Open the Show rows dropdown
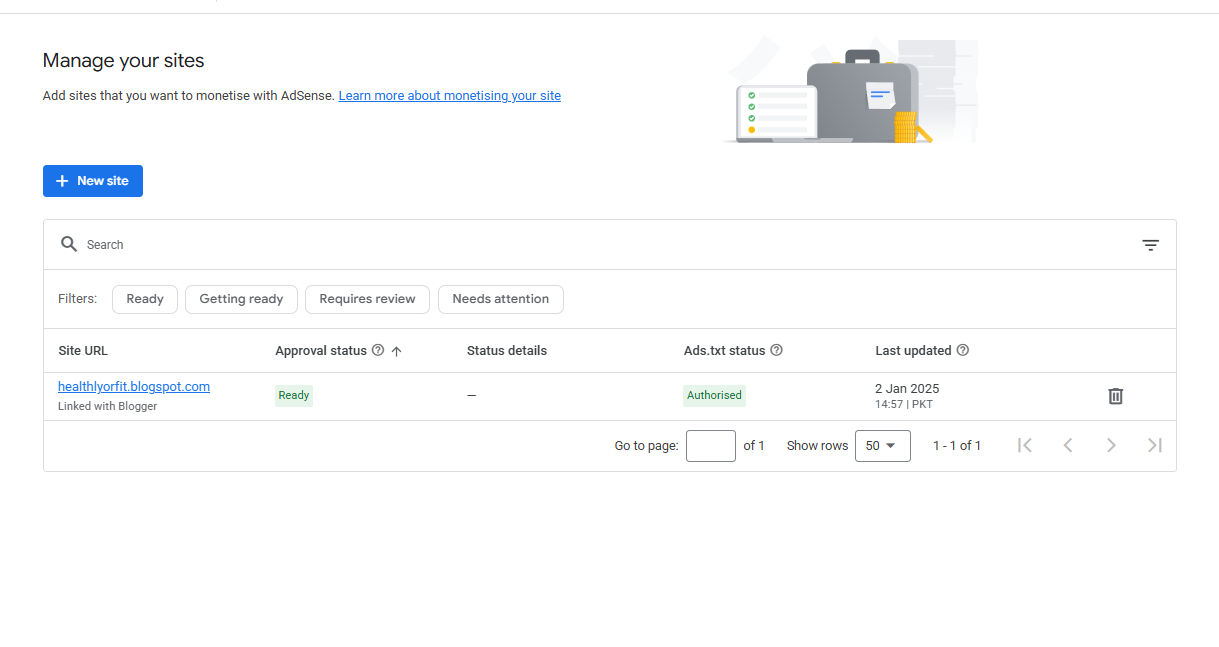1219x647 pixels. (883, 446)
